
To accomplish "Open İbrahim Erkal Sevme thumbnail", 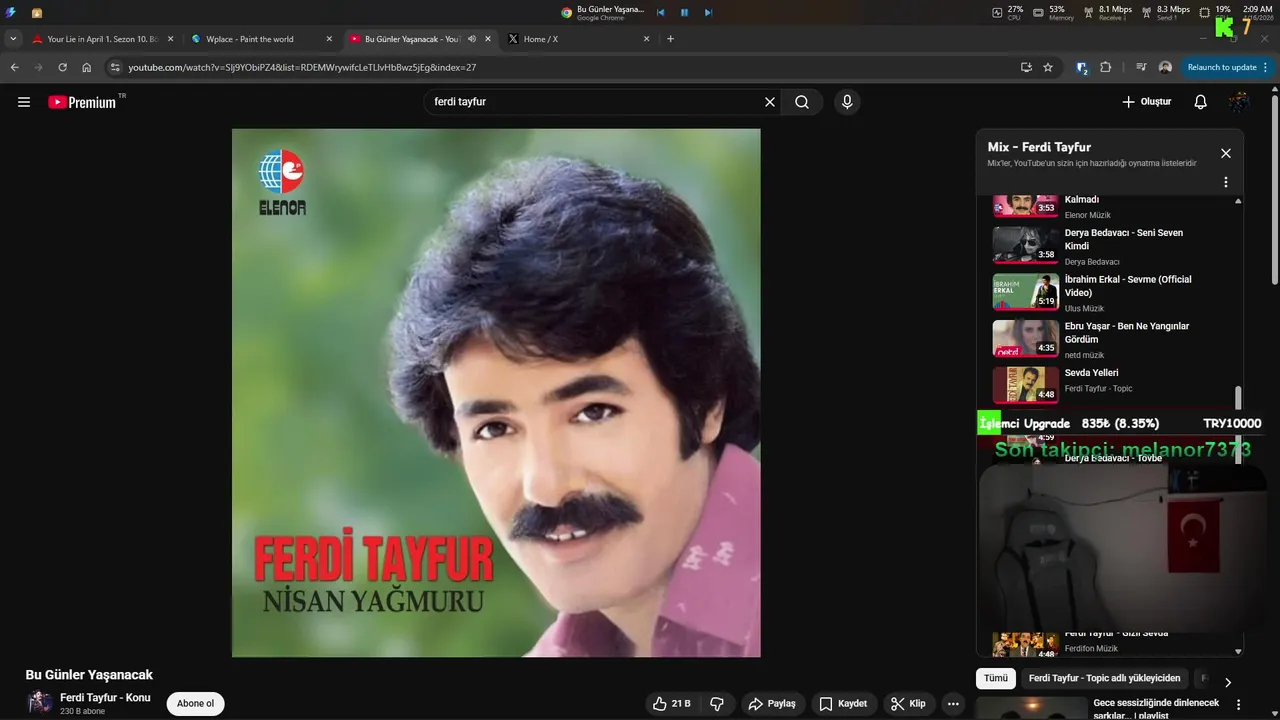I will point(1025,291).
